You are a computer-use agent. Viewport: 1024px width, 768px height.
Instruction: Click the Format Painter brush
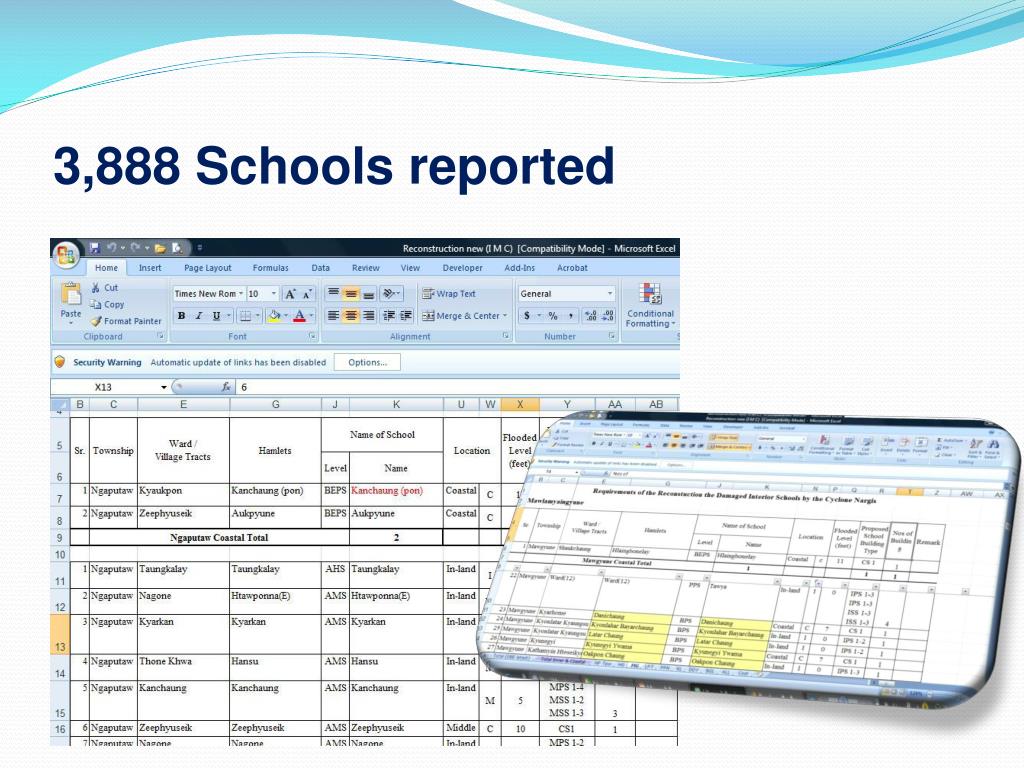pyautogui.click(x=126, y=321)
